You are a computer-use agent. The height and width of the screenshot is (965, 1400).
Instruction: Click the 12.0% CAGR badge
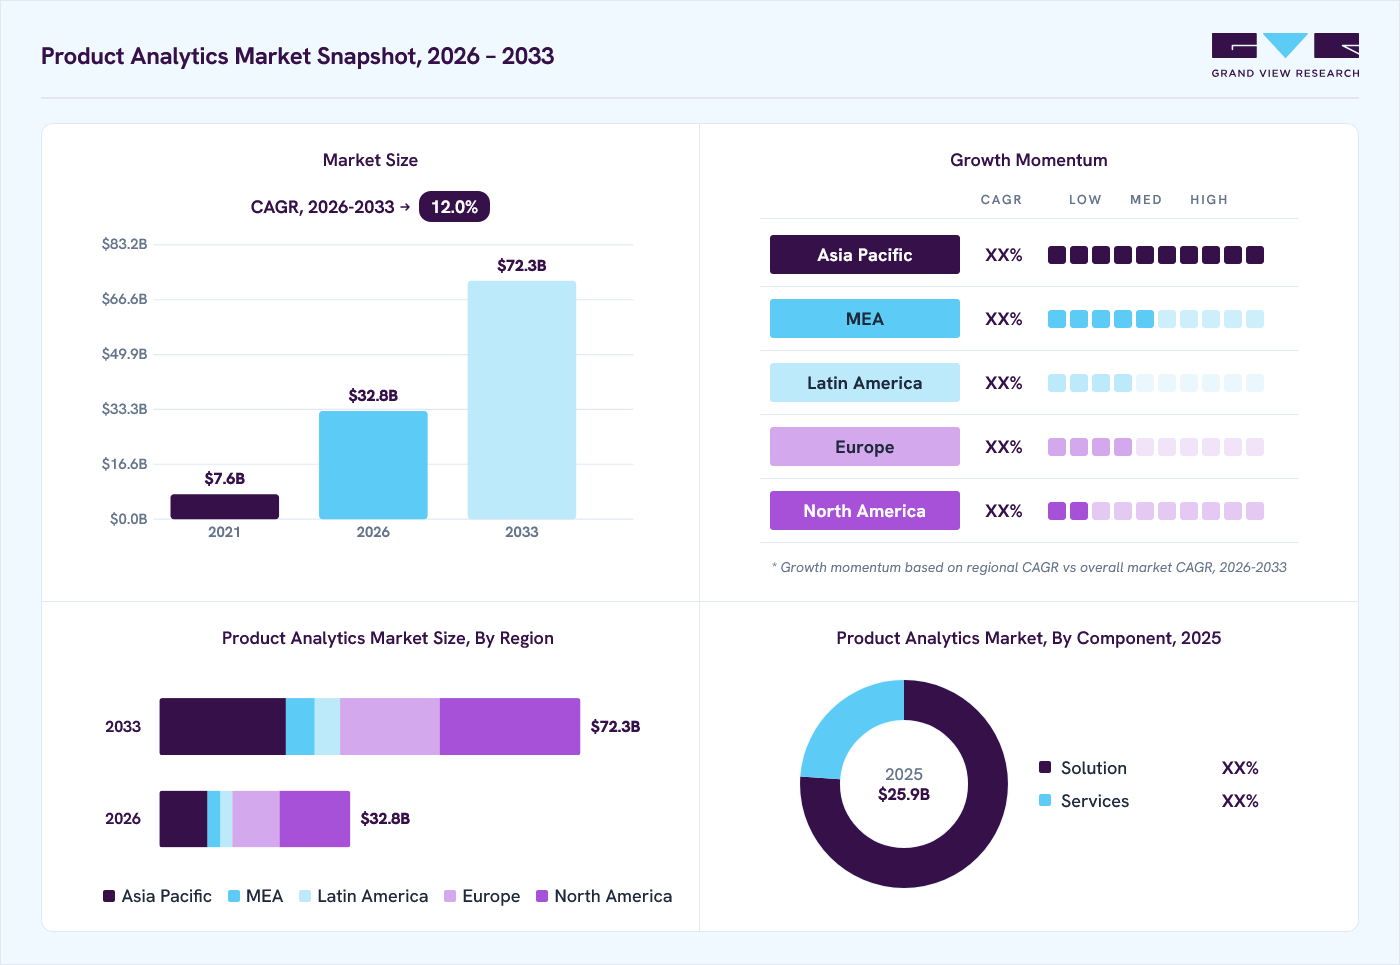[x=454, y=207]
